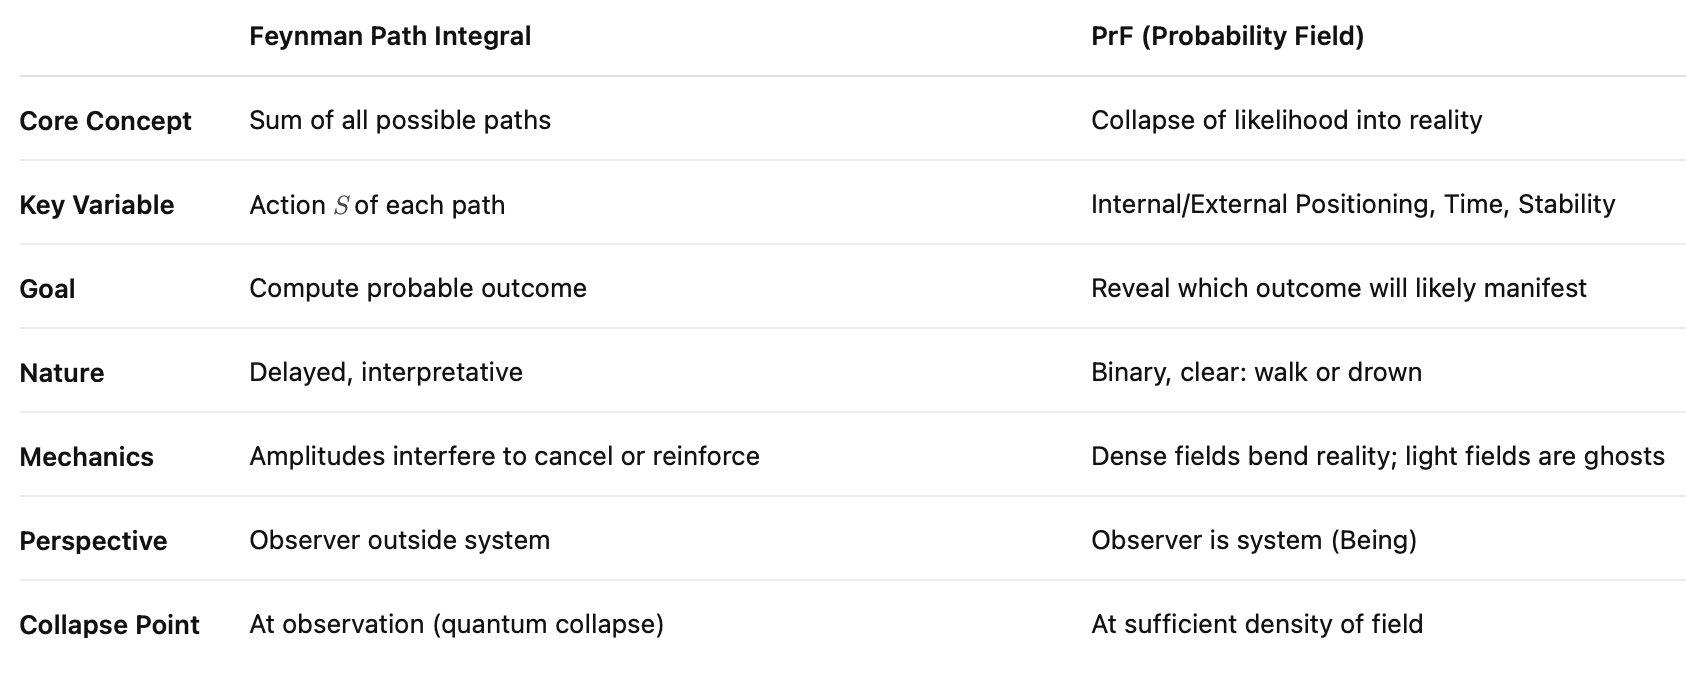Click "Collapse of likelihood into reality" cell

click(1286, 121)
